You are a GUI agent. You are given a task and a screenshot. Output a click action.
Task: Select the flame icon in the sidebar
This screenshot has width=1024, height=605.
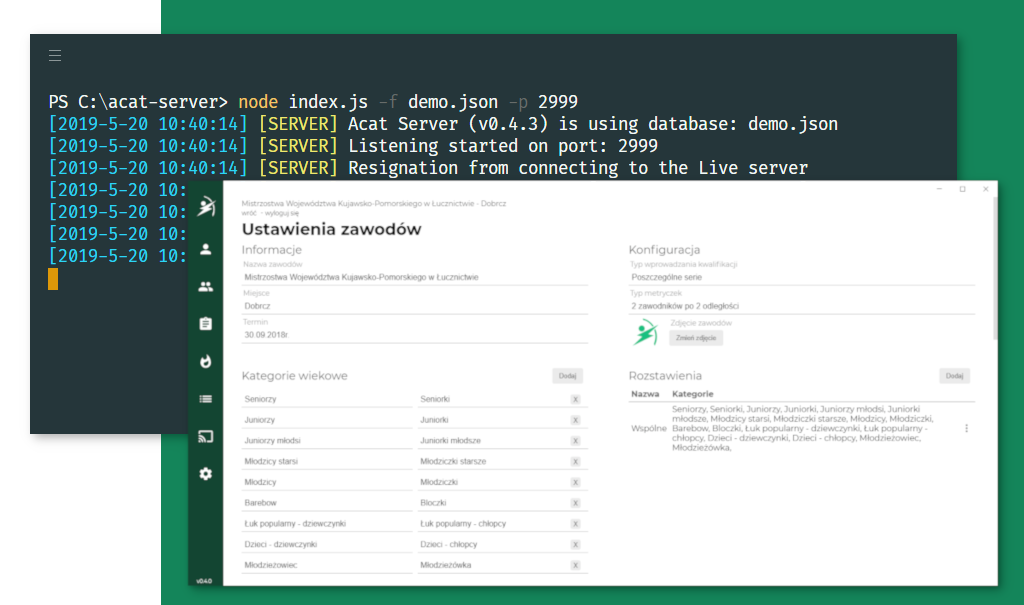[x=206, y=361]
